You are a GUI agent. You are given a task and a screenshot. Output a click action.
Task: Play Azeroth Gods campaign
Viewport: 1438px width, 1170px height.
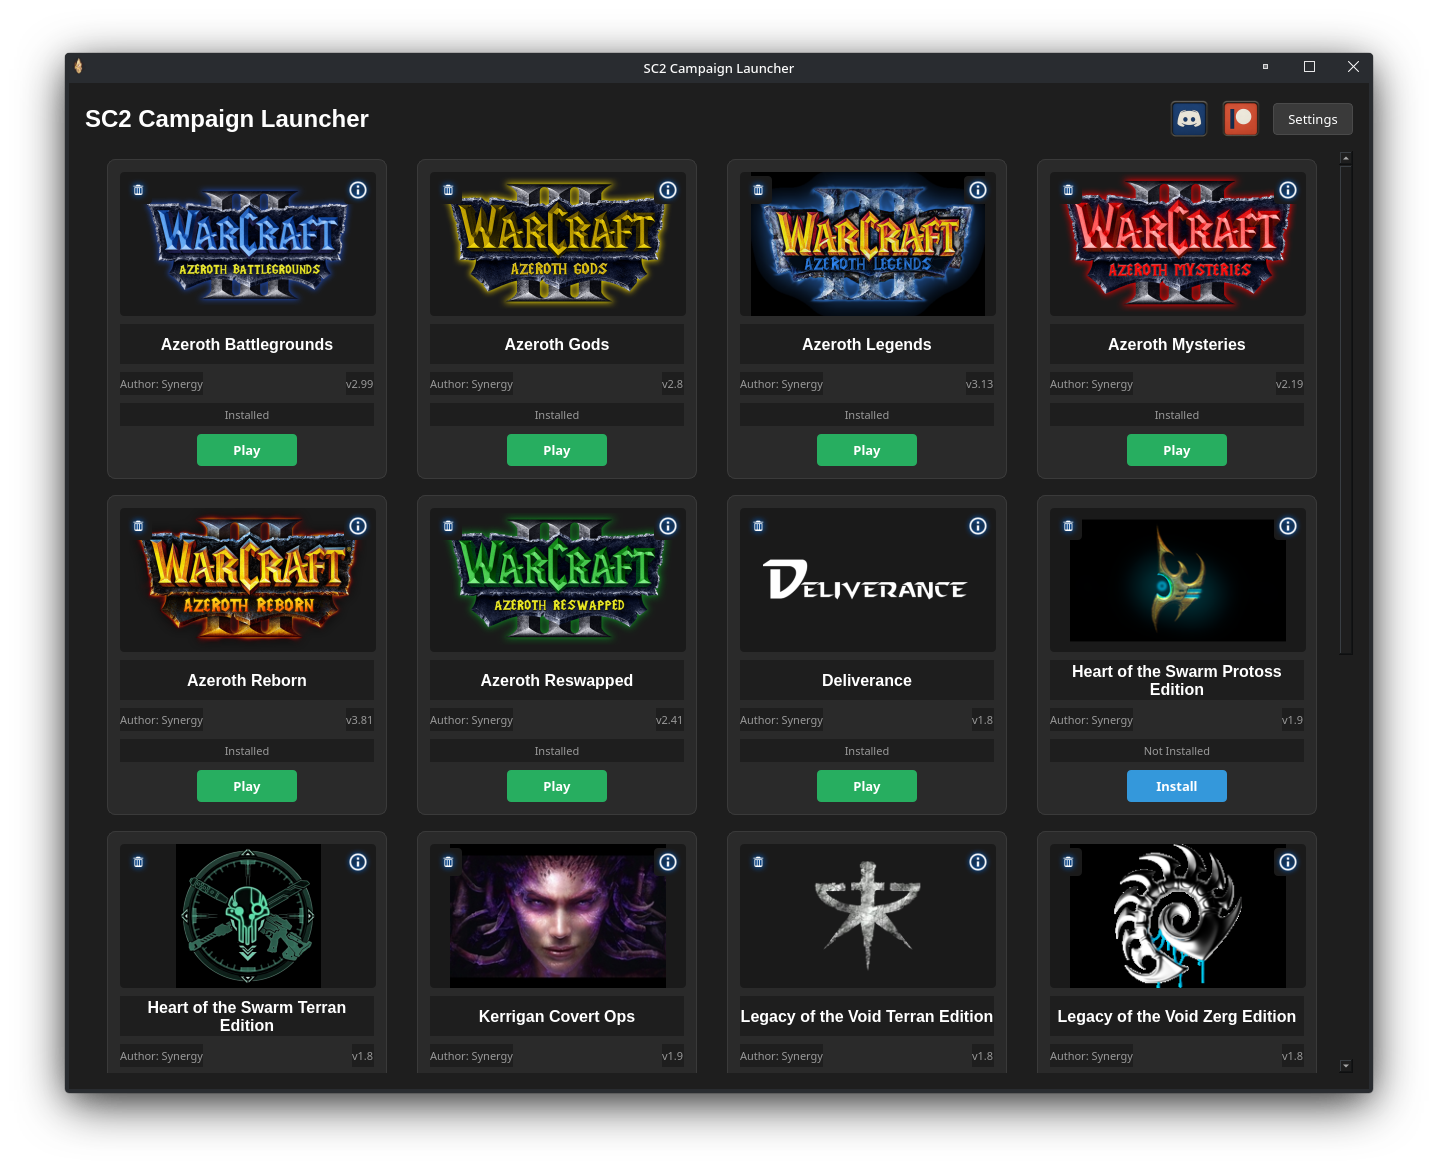pos(557,450)
